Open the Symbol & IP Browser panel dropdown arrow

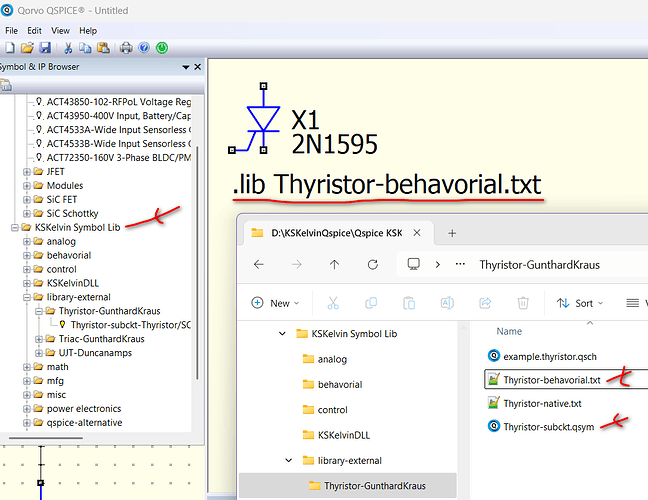point(186,67)
